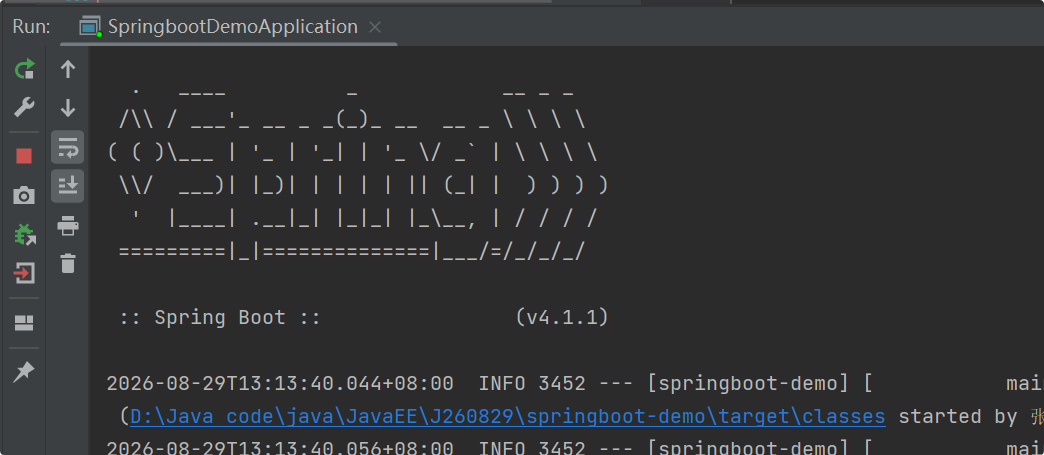Print the console output with the printer icon

(68, 225)
